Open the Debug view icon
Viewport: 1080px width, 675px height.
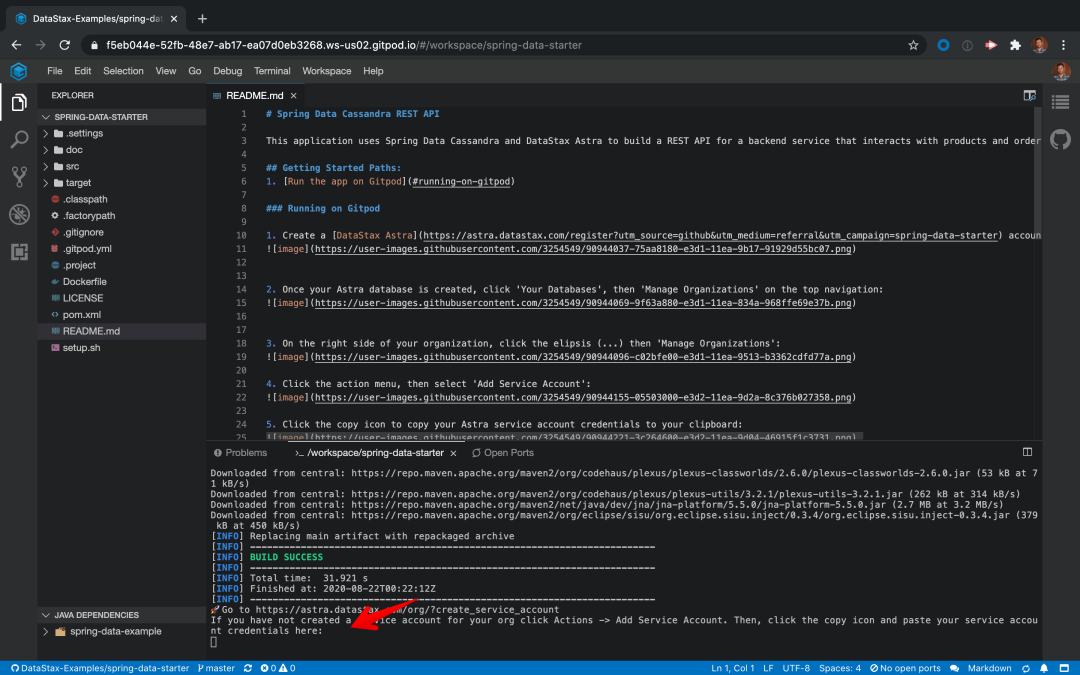[19, 214]
